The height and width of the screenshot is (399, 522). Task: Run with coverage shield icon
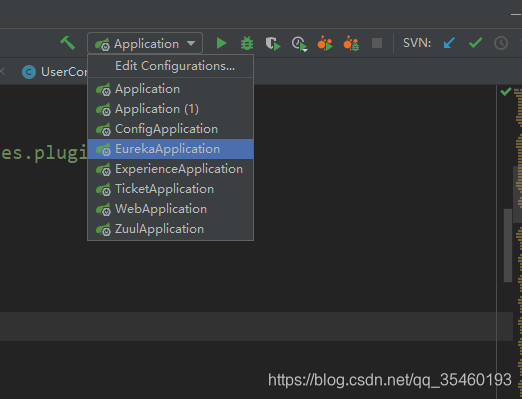coord(273,43)
